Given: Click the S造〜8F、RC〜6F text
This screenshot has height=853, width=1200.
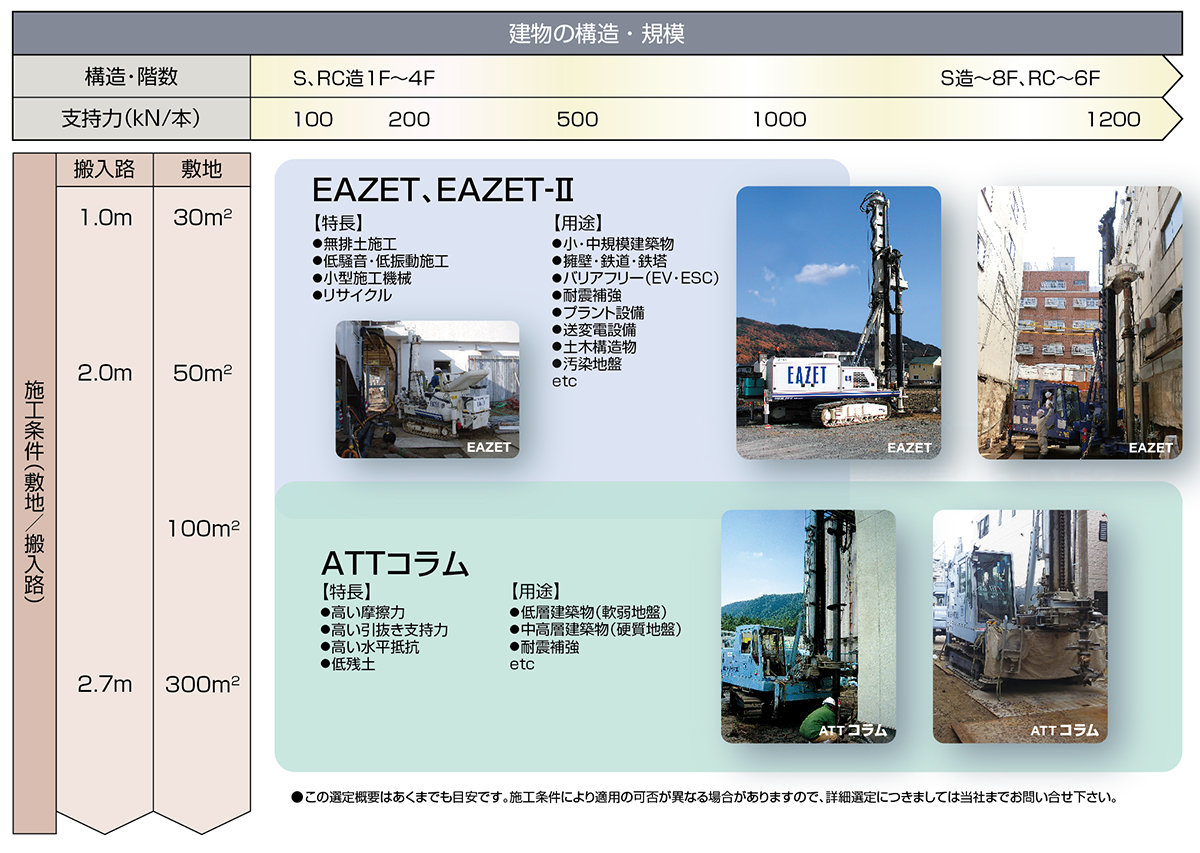Looking at the screenshot, I should click(1020, 78).
